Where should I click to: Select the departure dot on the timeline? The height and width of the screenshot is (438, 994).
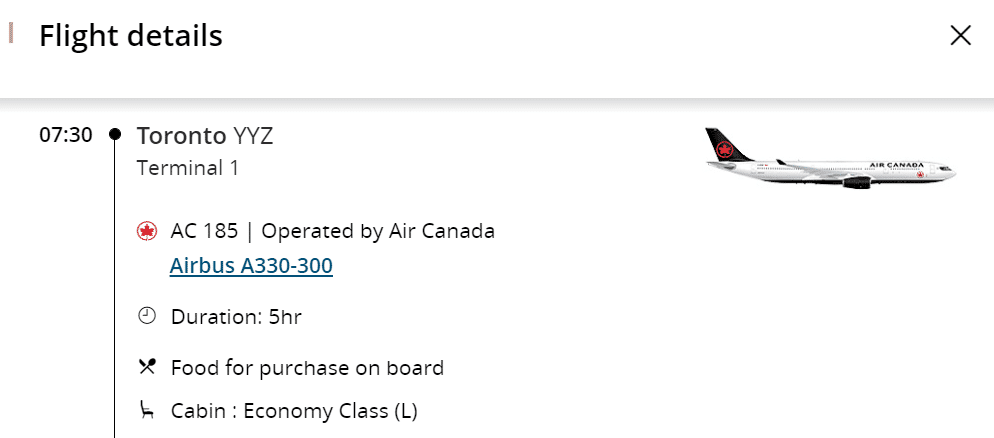pos(115,134)
